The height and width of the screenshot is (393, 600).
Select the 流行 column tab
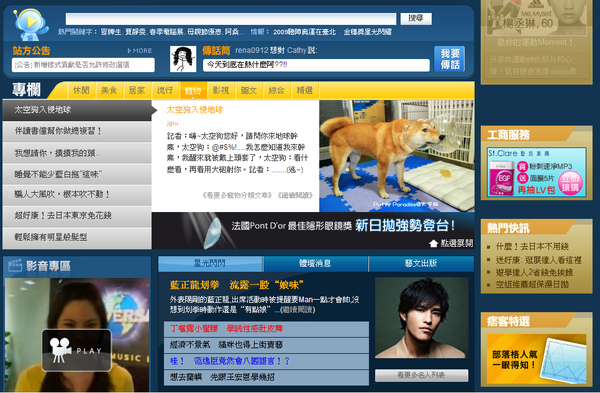click(165, 90)
